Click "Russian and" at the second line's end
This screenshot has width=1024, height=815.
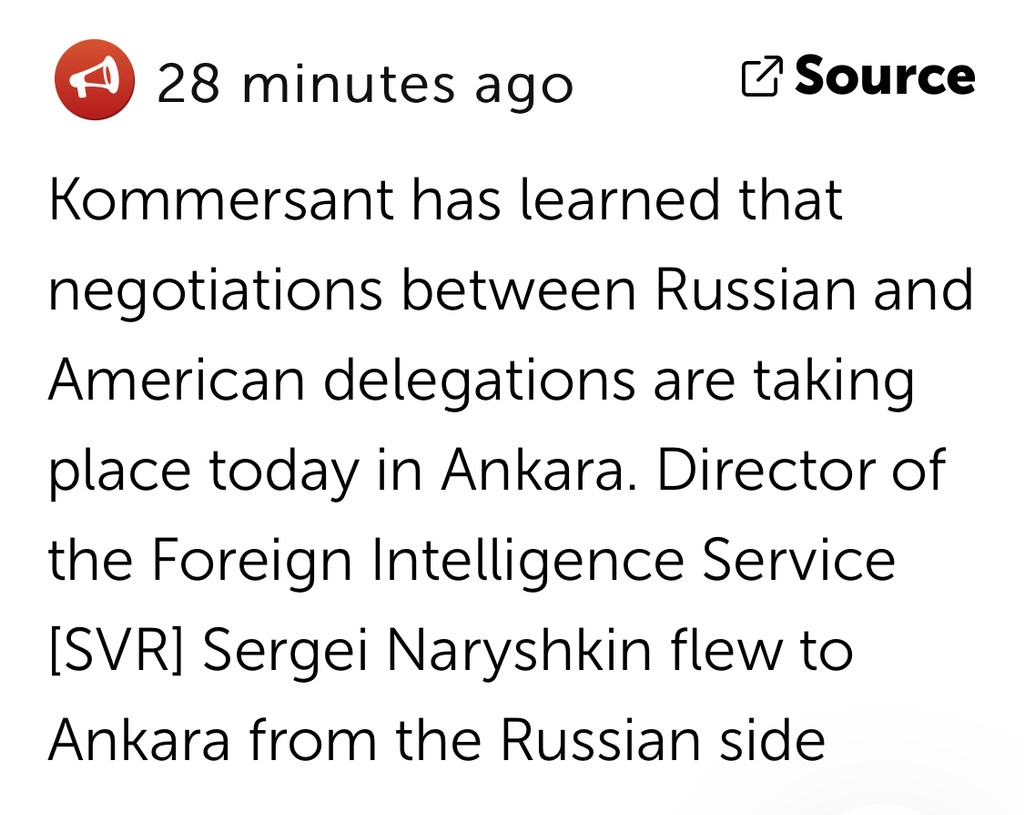pyautogui.click(x=814, y=290)
